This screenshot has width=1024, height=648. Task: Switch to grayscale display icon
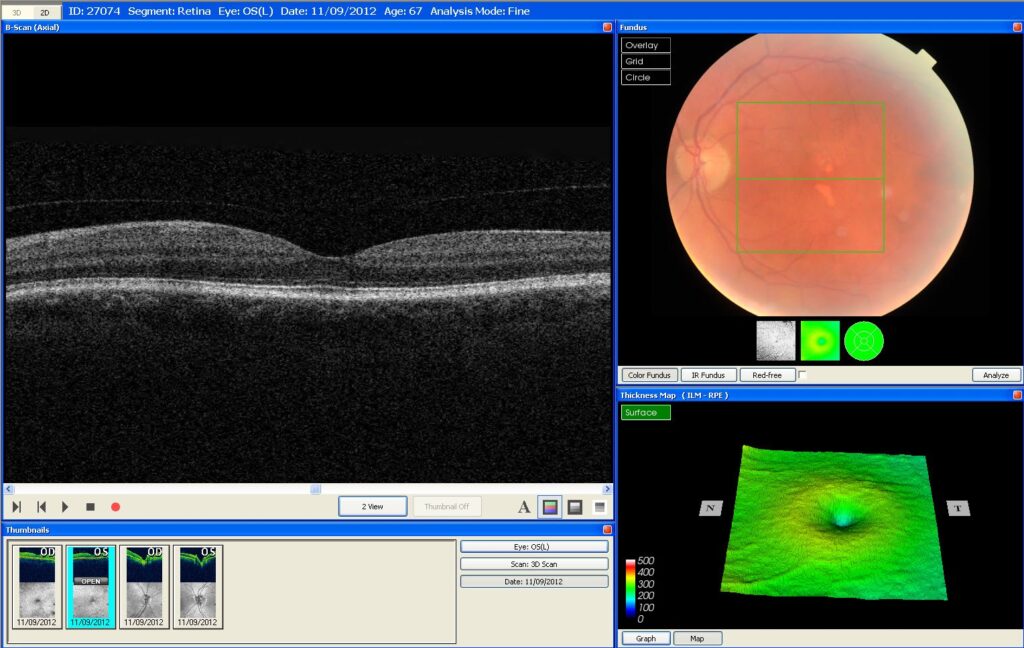coord(575,507)
